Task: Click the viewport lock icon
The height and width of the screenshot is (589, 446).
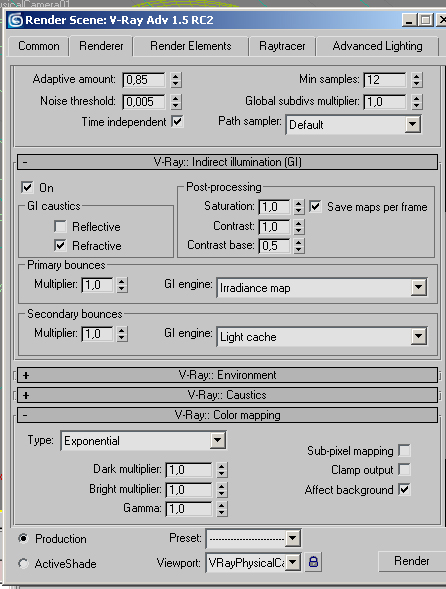Action: coord(313,562)
